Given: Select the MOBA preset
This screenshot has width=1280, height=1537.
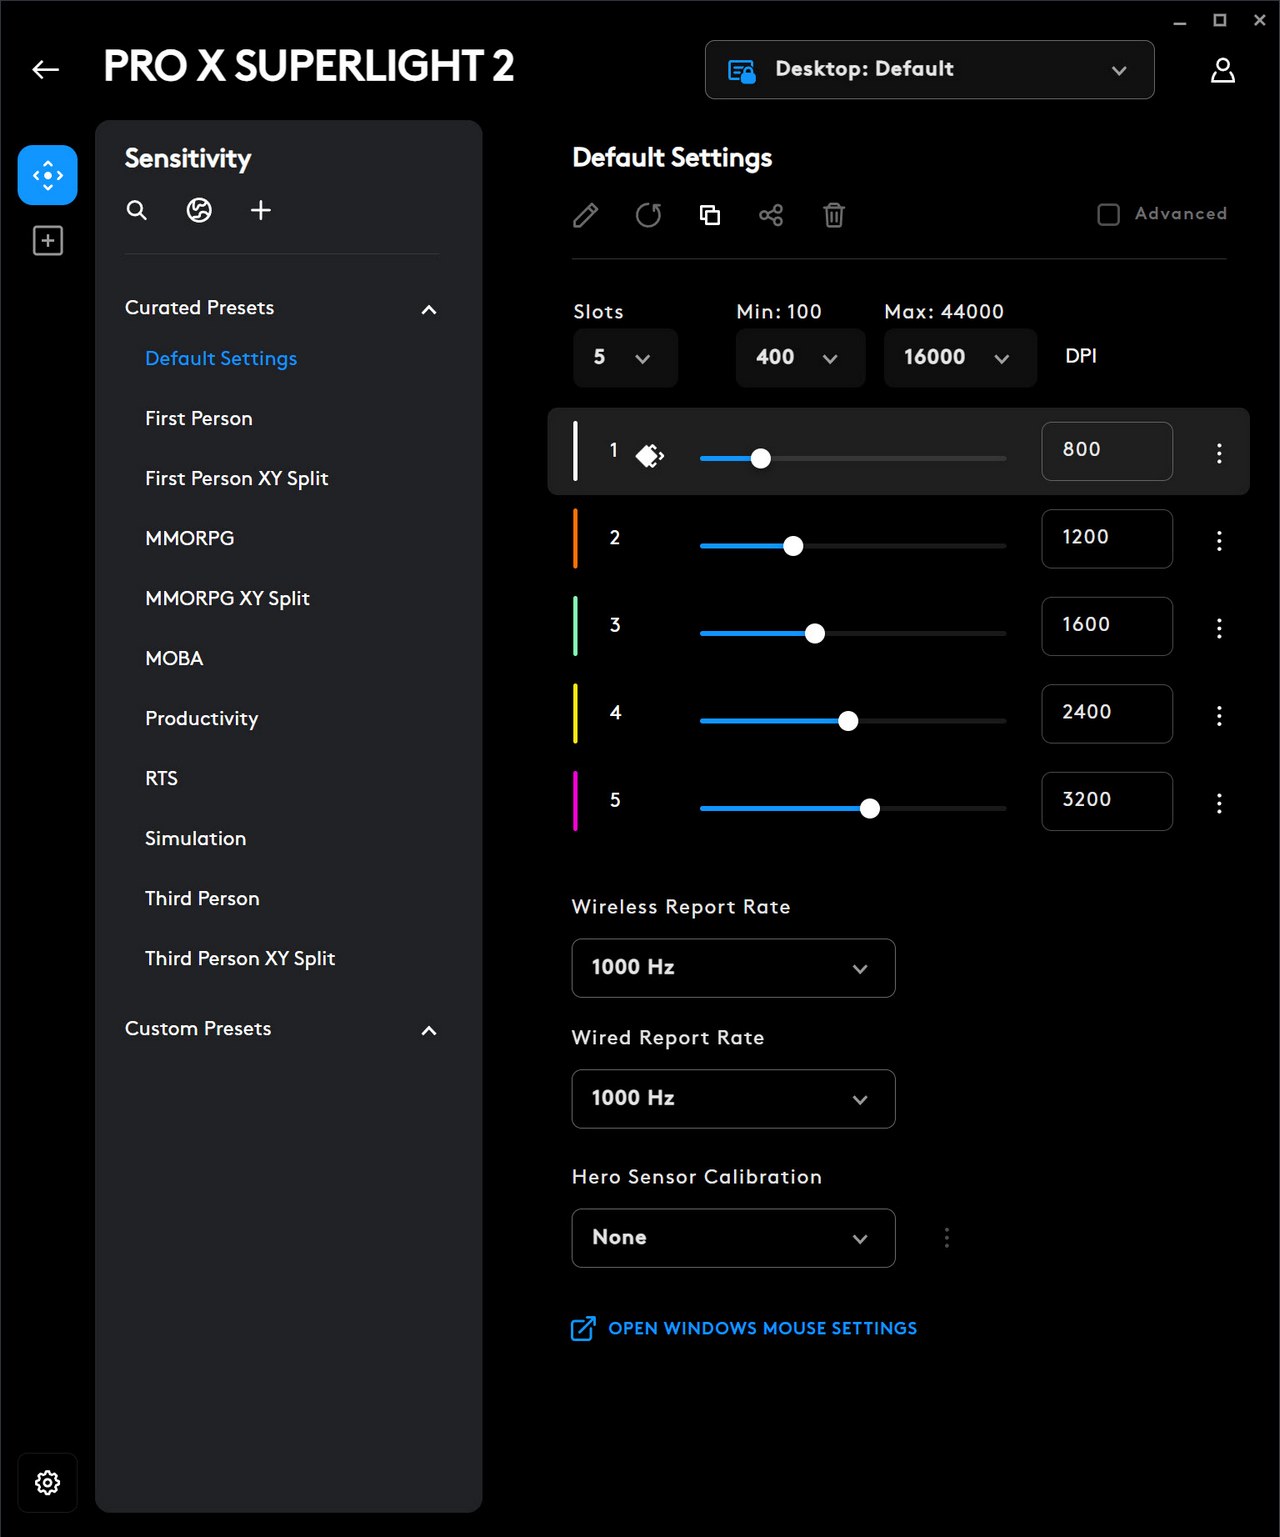Looking at the screenshot, I should click(x=174, y=658).
